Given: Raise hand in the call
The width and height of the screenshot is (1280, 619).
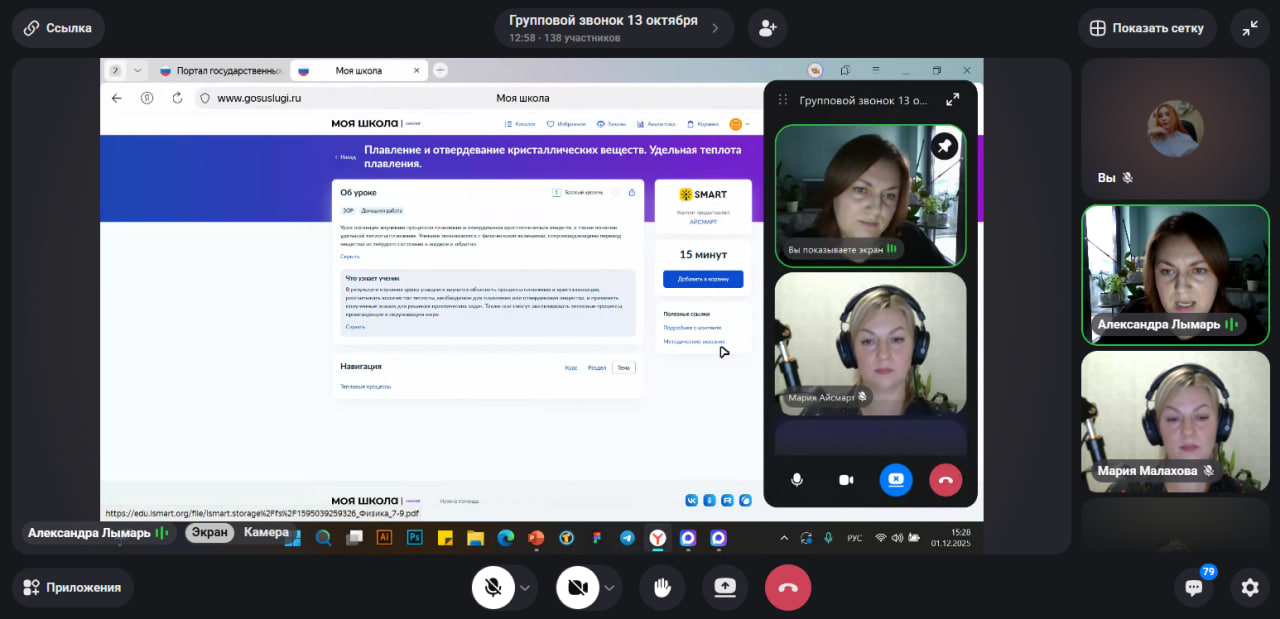Looking at the screenshot, I should 662,587.
